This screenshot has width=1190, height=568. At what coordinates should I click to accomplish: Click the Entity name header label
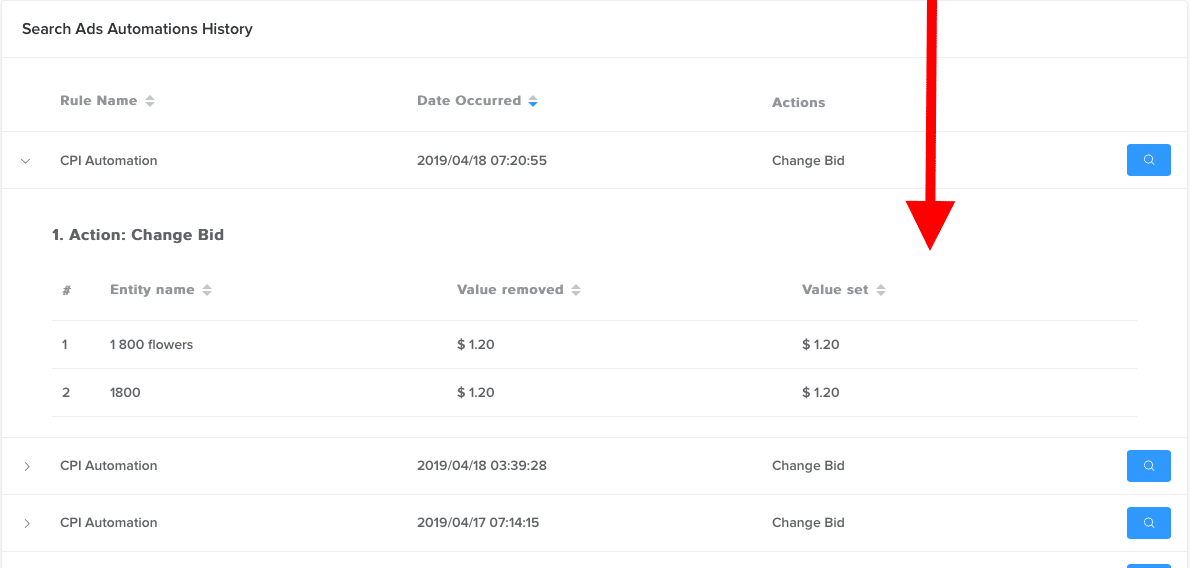pos(152,290)
